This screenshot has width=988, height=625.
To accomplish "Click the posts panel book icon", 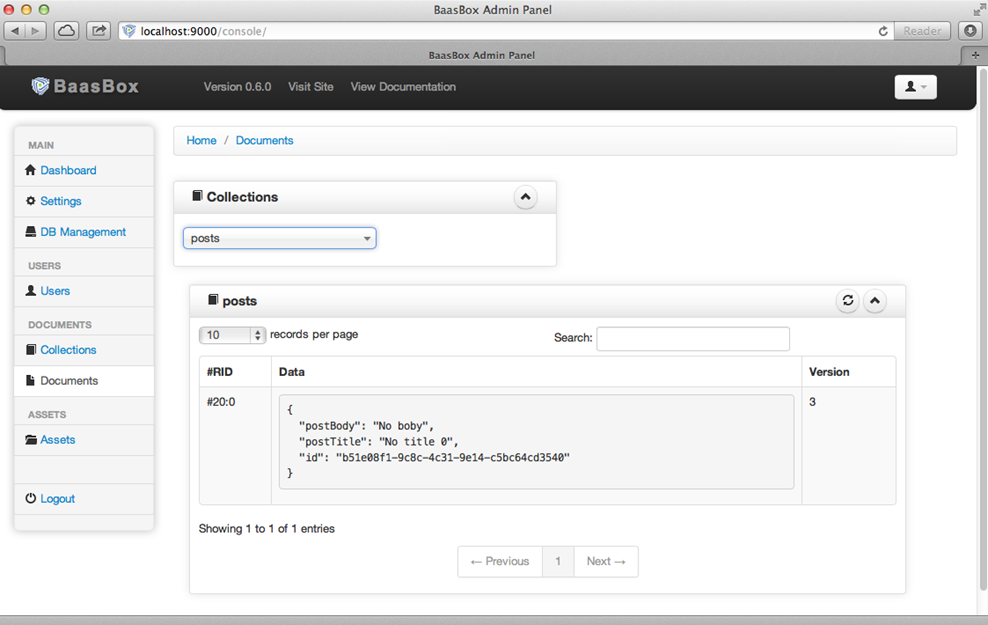I will 213,300.
